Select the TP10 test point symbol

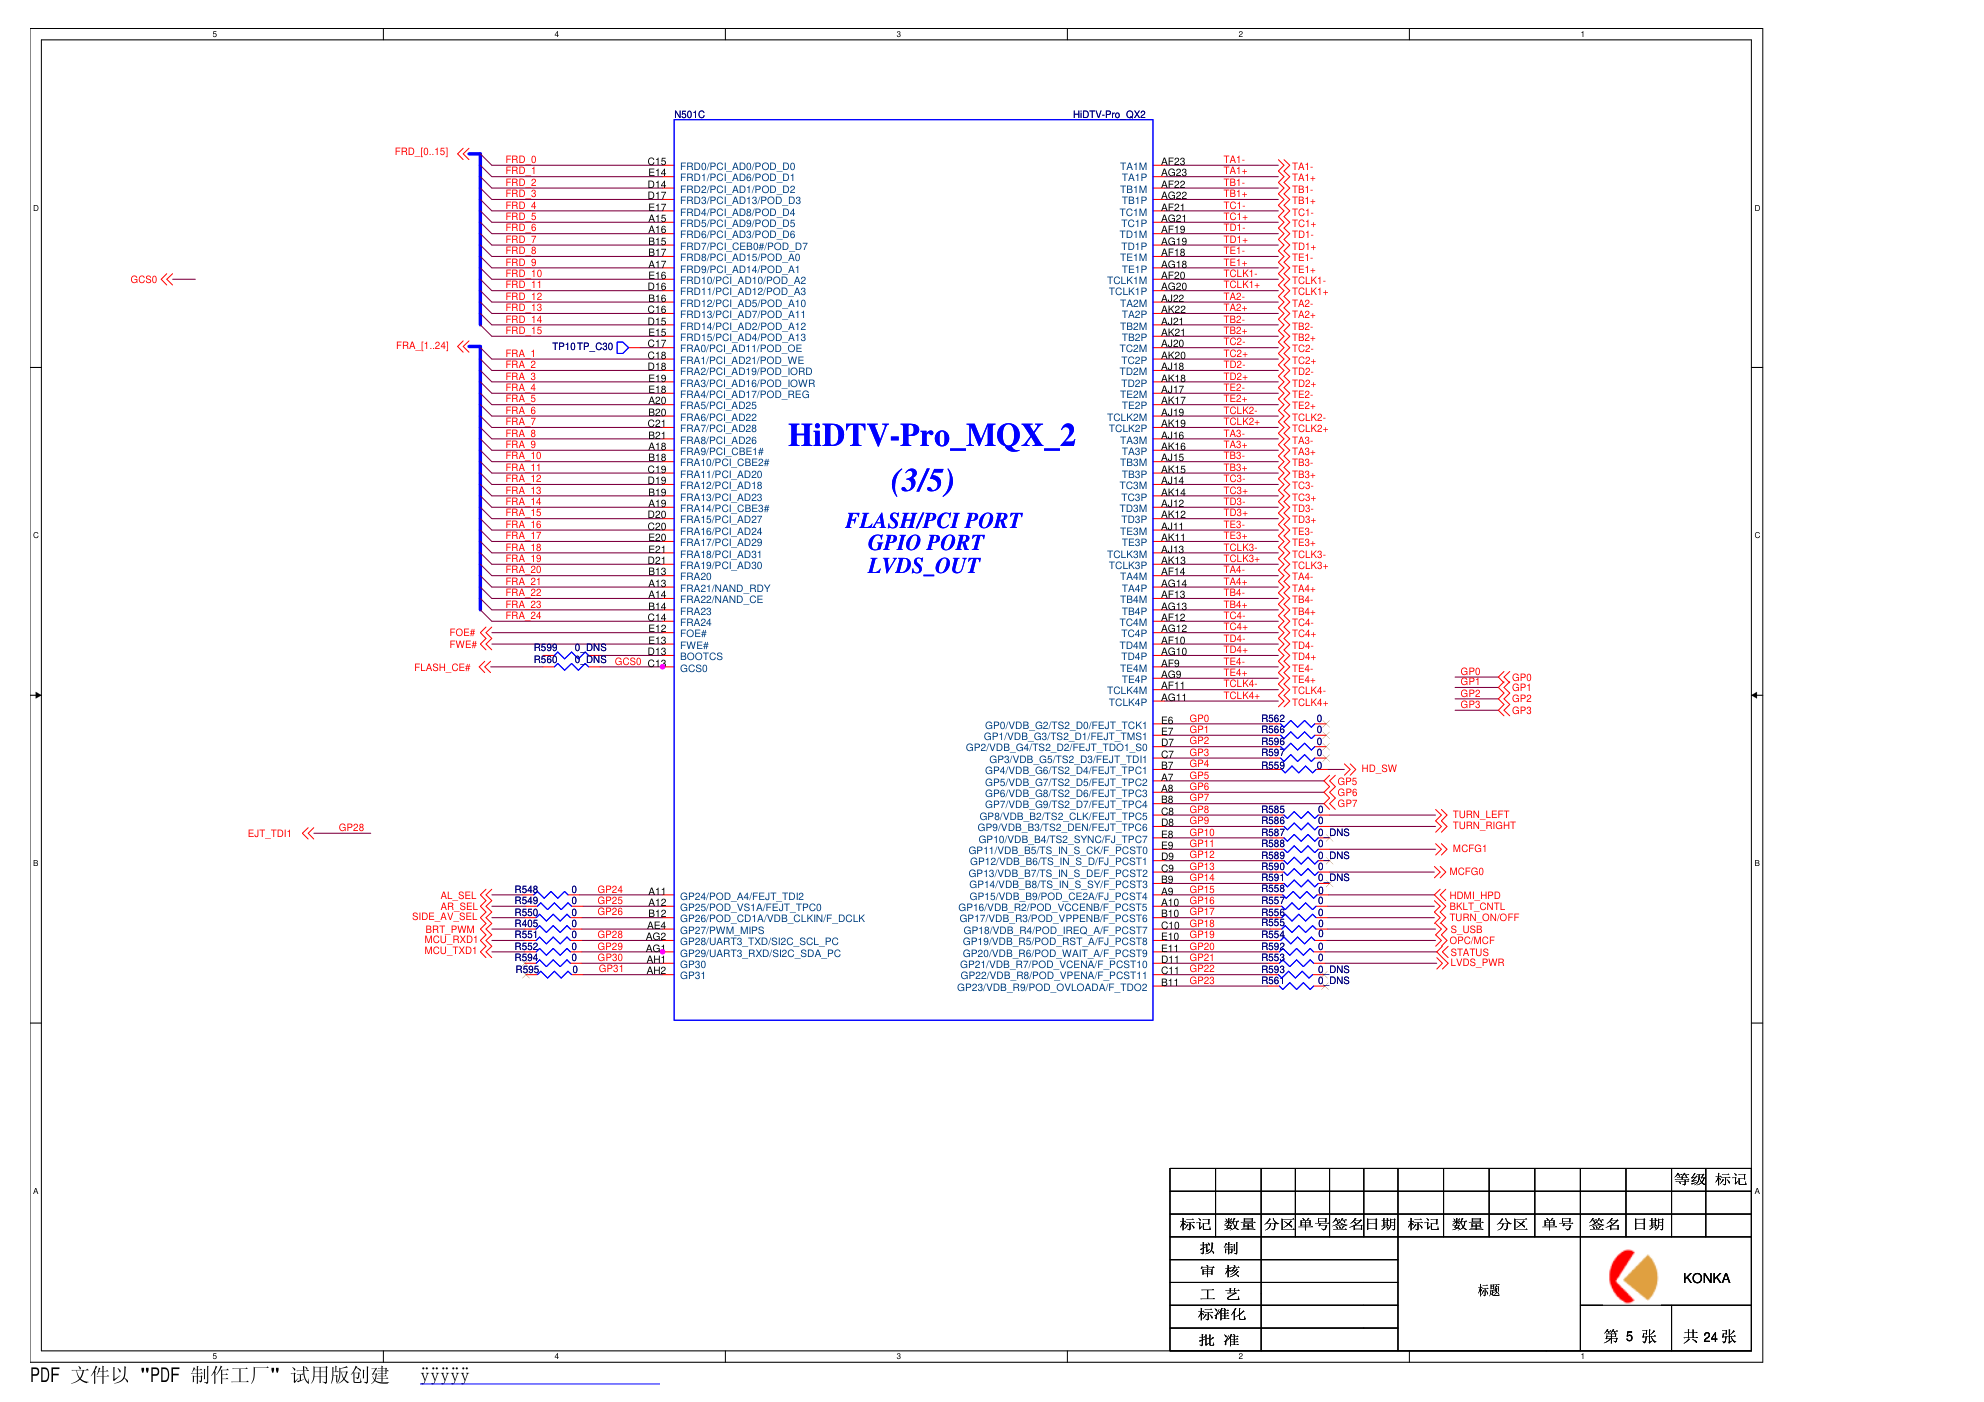tap(622, 347)
